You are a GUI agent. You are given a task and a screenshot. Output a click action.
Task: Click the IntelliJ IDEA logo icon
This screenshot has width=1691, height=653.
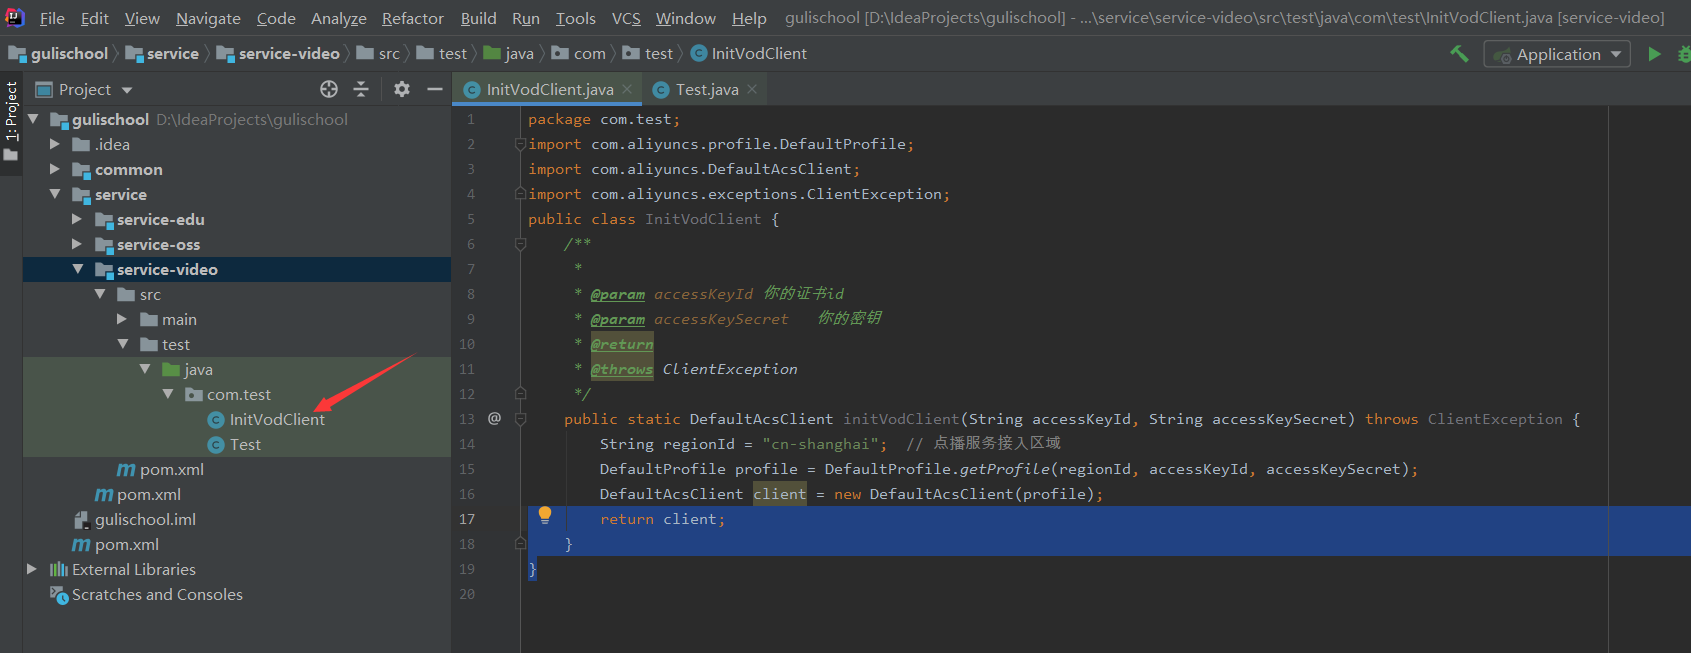(x=14, y=17)
